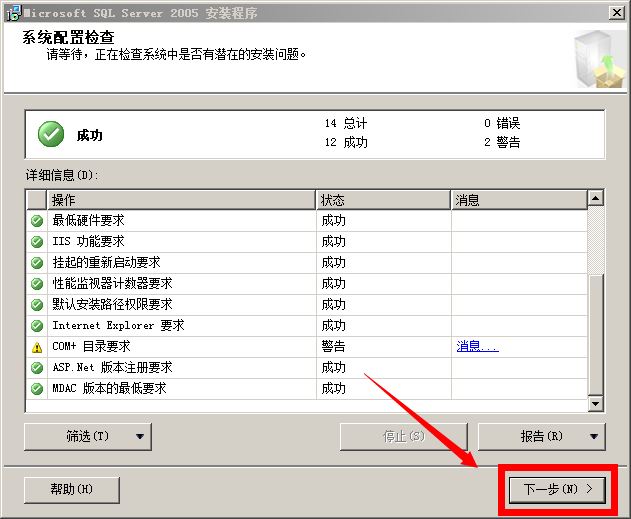This screenshot has height=519, width=631.
Task: Click the check icon for MDAC 版本的最低要求
Action: [x=37, y=389]
